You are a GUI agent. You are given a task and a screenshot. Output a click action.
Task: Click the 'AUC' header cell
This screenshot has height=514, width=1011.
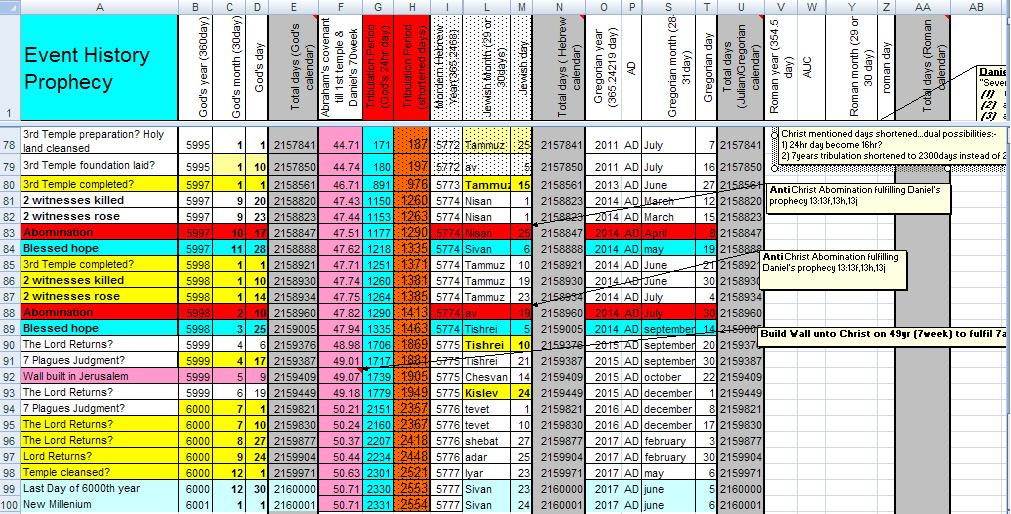click(812, 68)
